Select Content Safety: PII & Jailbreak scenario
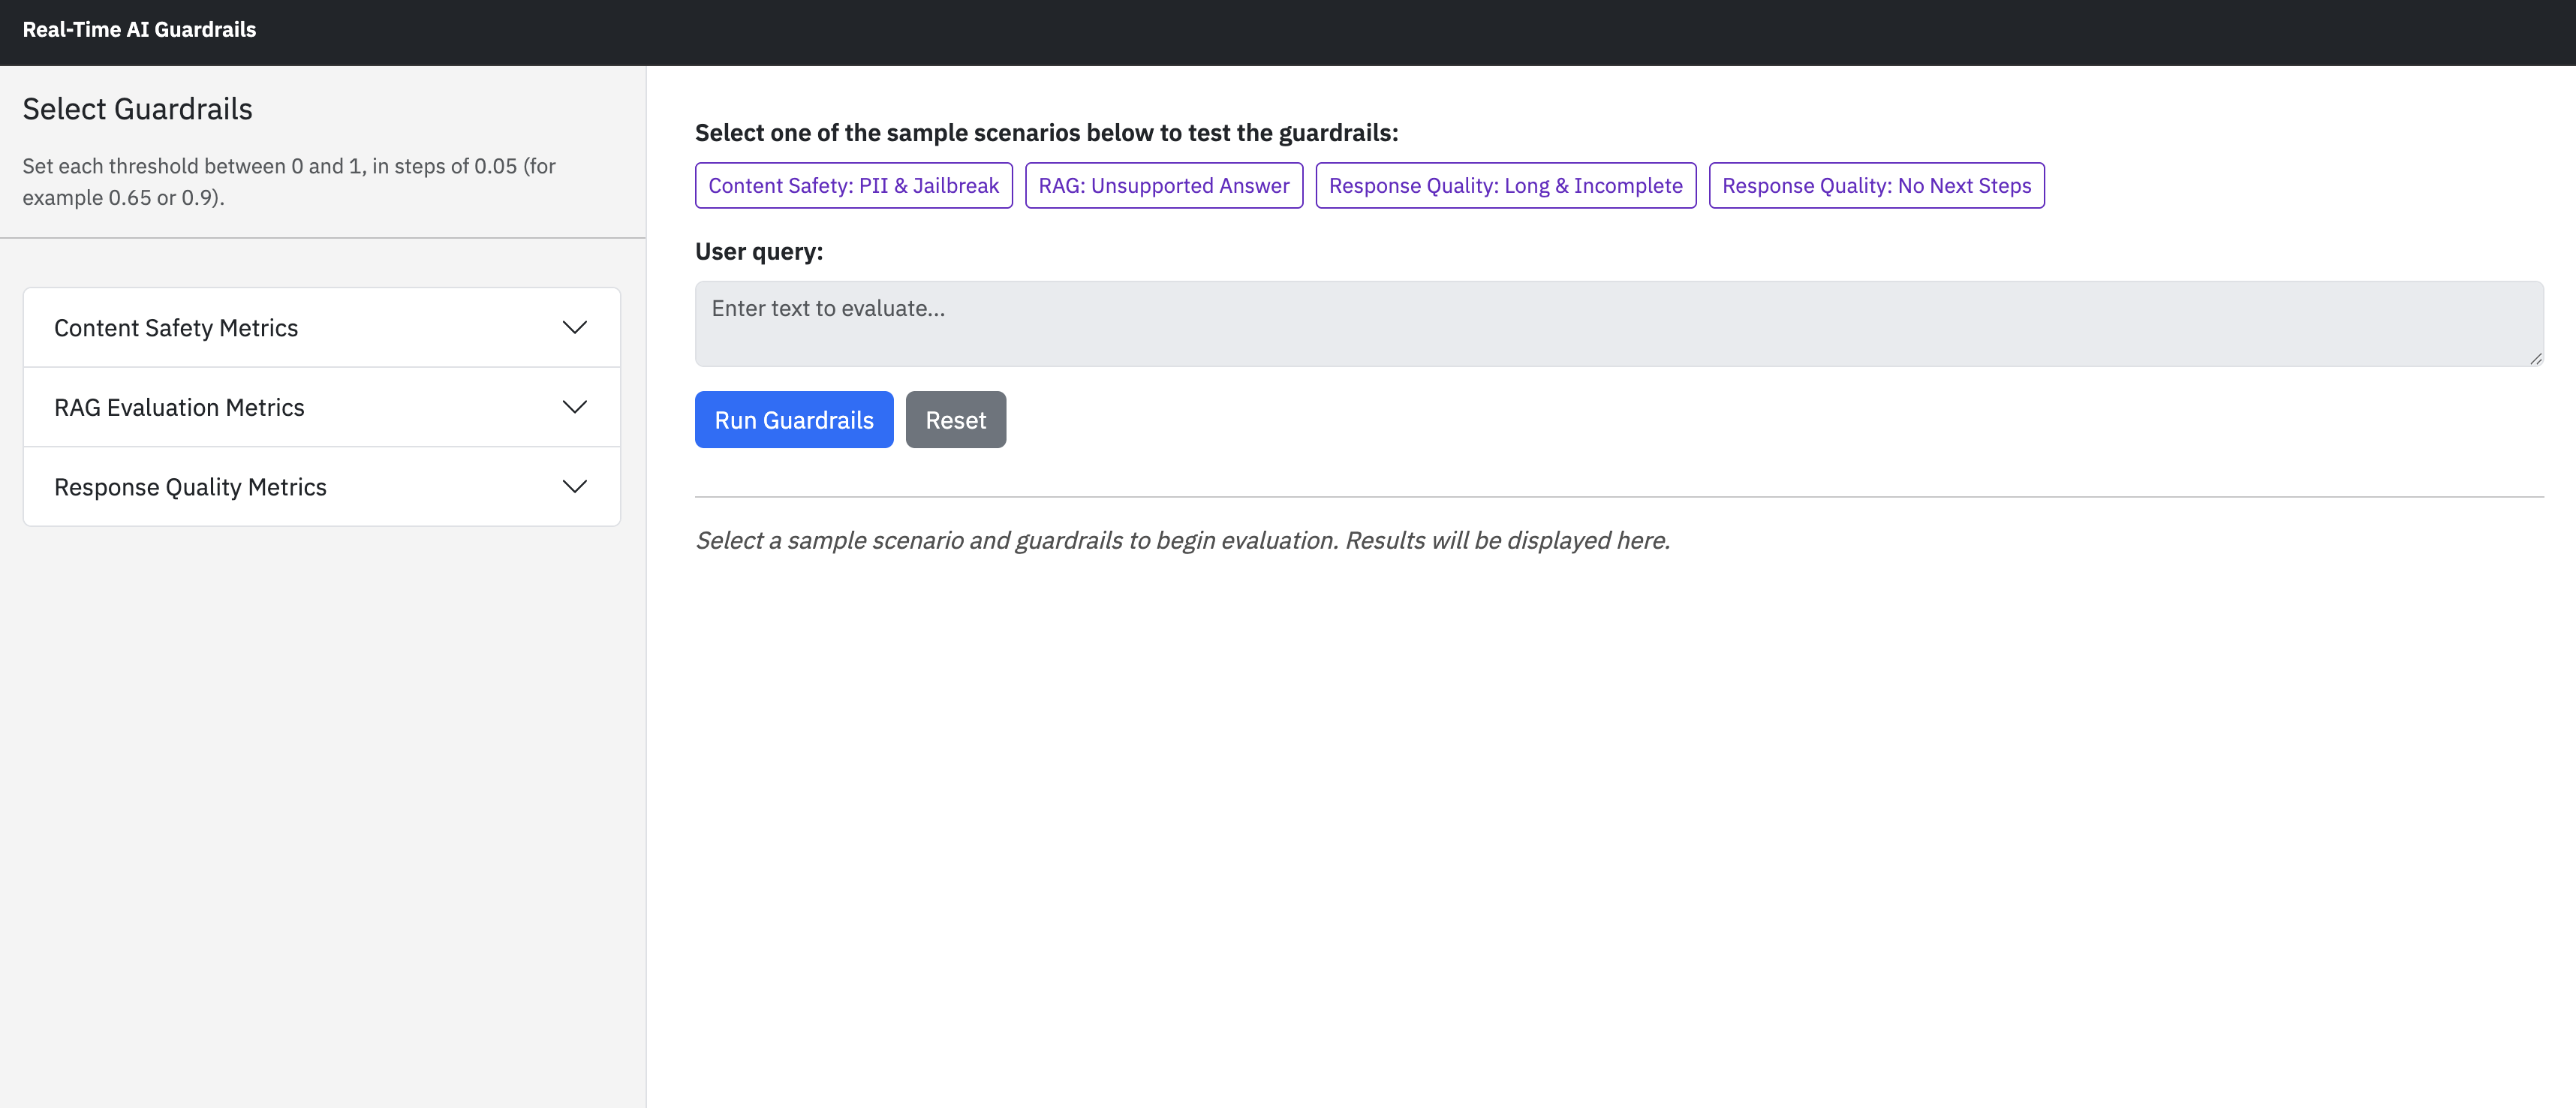The image size is (2576, 1108). tap(853, 186)
